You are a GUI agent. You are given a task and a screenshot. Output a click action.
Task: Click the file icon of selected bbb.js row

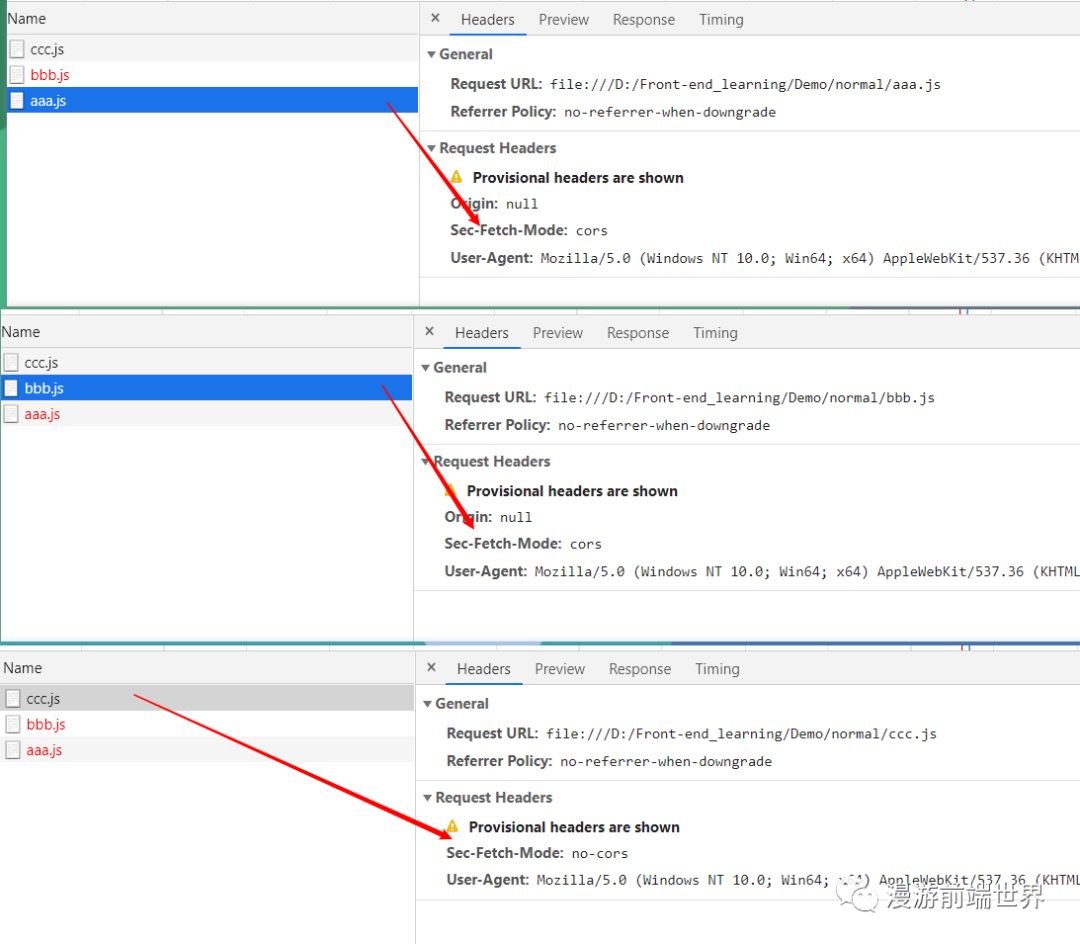pos(11,388)
